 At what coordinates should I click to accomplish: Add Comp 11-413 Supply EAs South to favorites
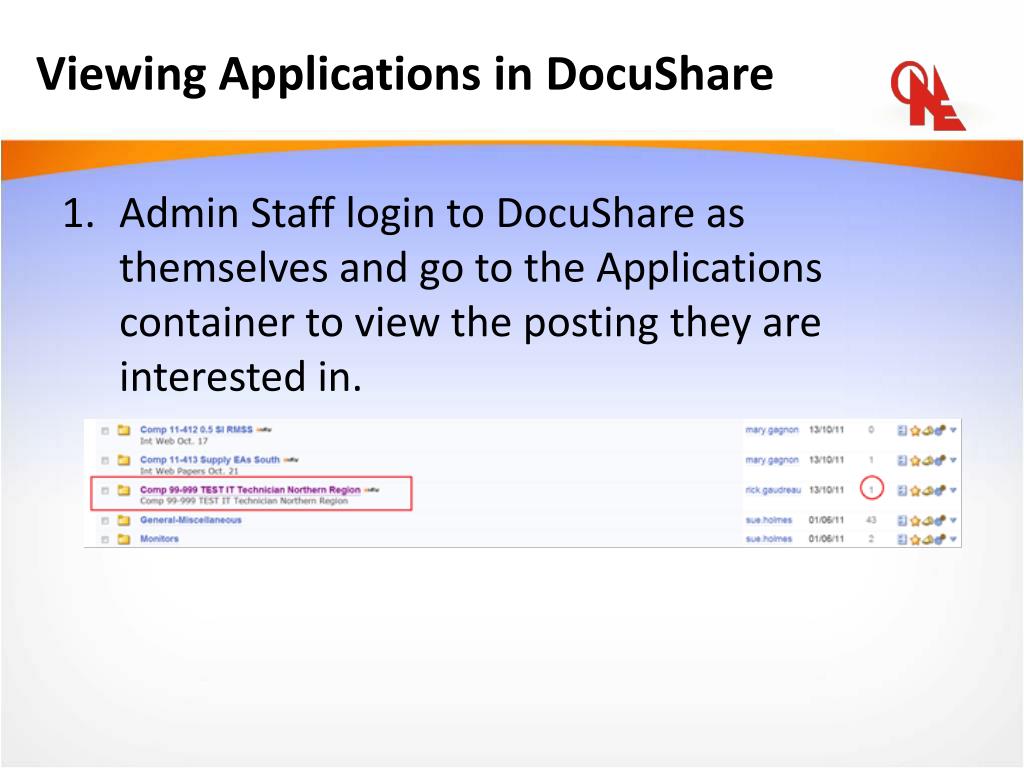915,460
